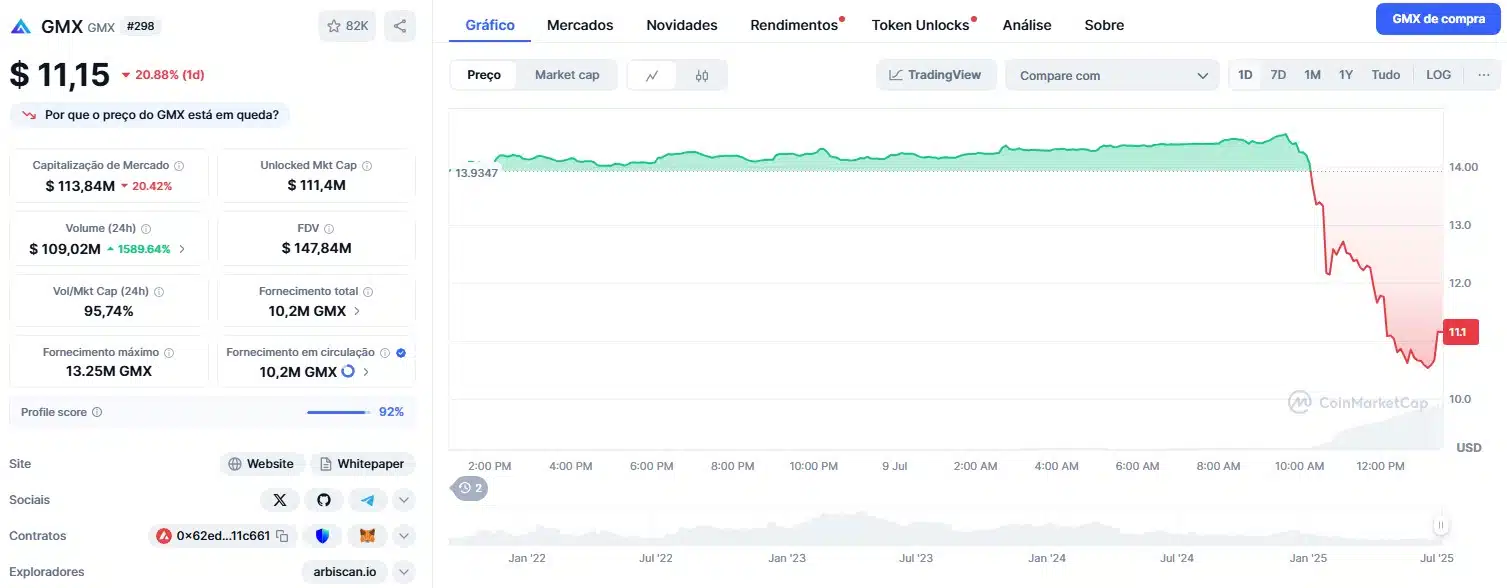Select the Preço chart toggle

(484, 75)
